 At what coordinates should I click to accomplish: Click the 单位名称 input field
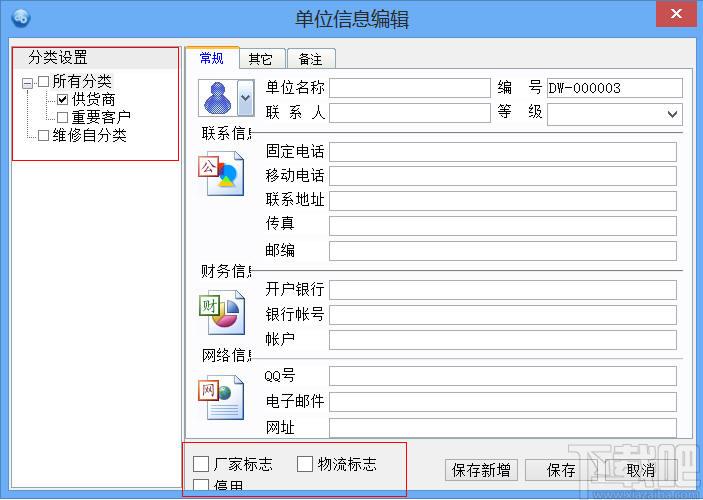point(410,88)
